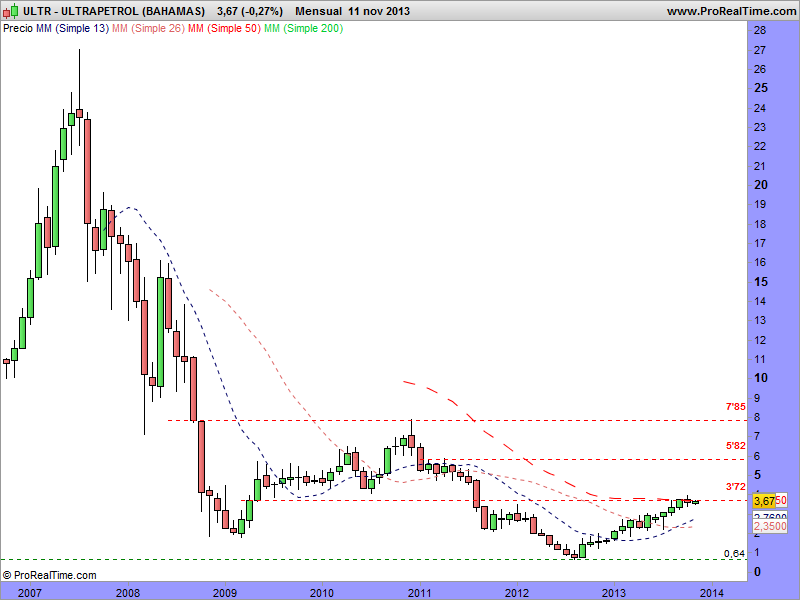Click the 2011 year label on time axis
The height and width of the screenshot is (600, 800).
(x=420, y=592)
